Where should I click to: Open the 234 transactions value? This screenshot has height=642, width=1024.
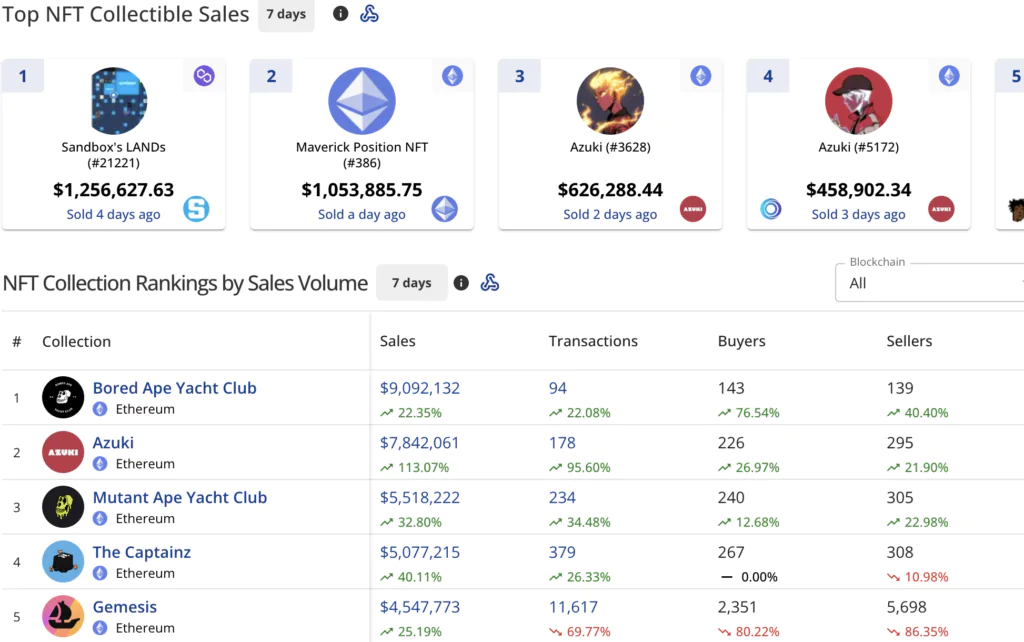(x=562, y=498)
